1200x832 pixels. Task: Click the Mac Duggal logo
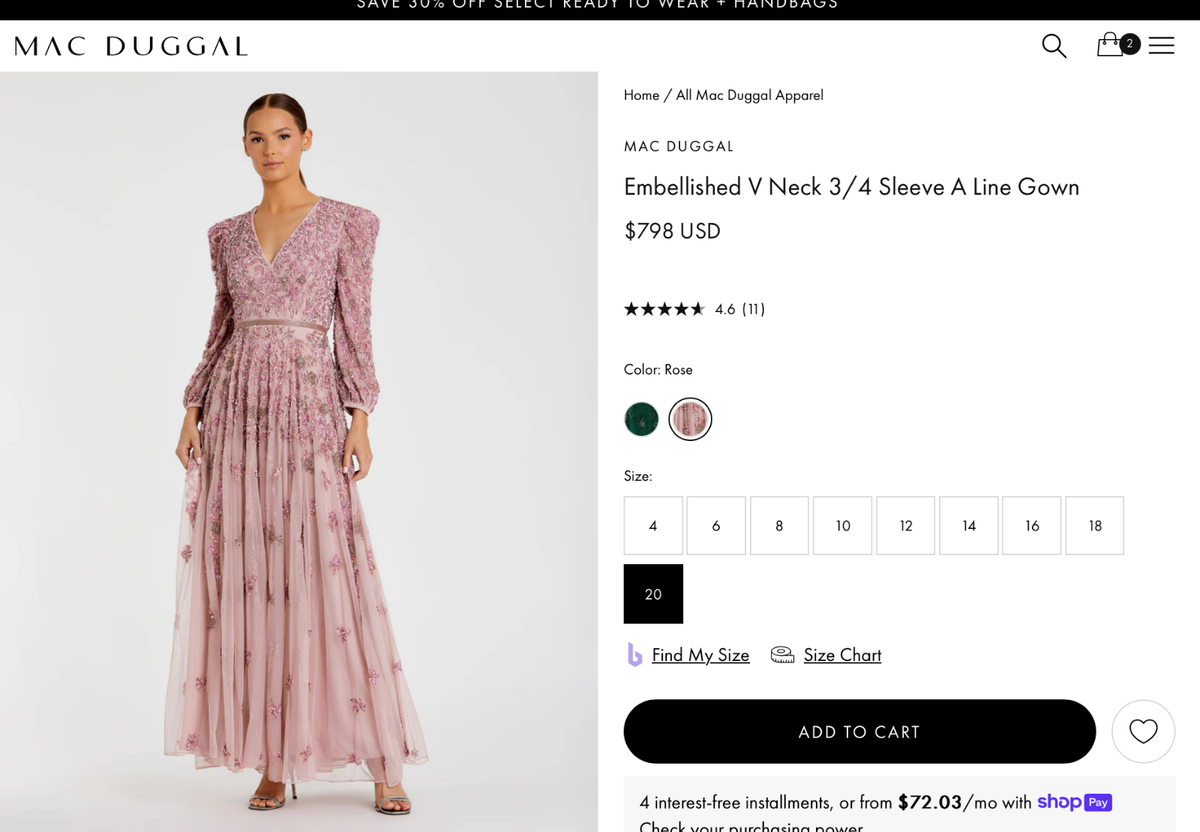coord(131,46)
